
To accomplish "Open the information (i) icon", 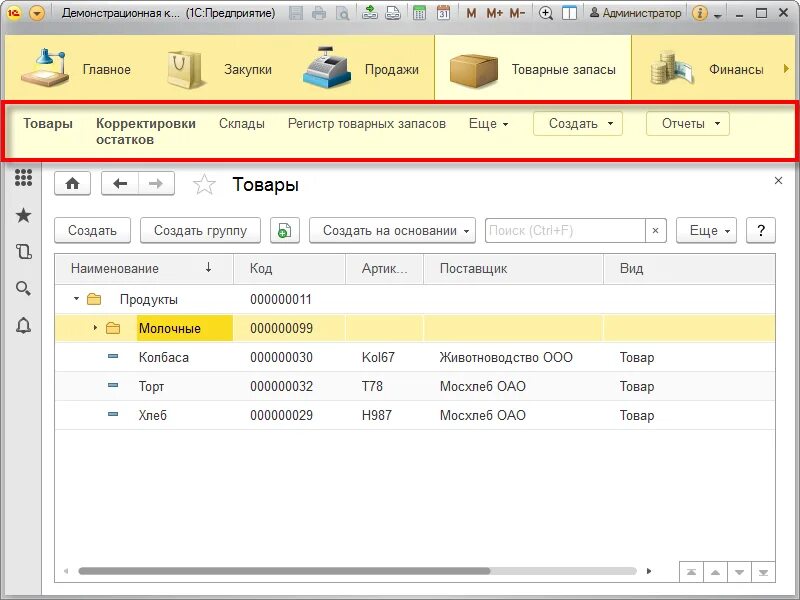I will click(699, 13).
